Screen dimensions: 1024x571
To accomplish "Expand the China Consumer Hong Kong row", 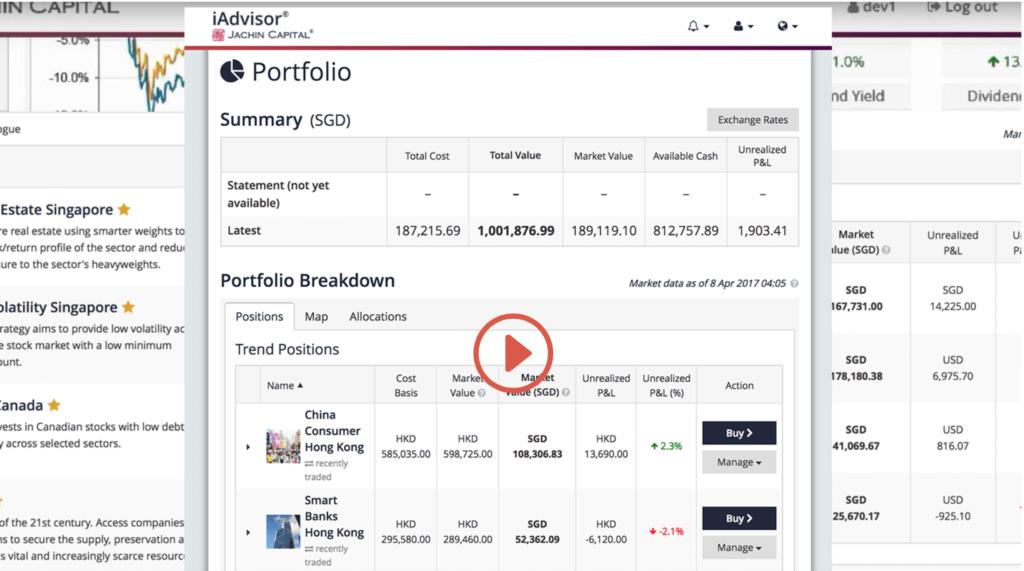I will (248, 447).
